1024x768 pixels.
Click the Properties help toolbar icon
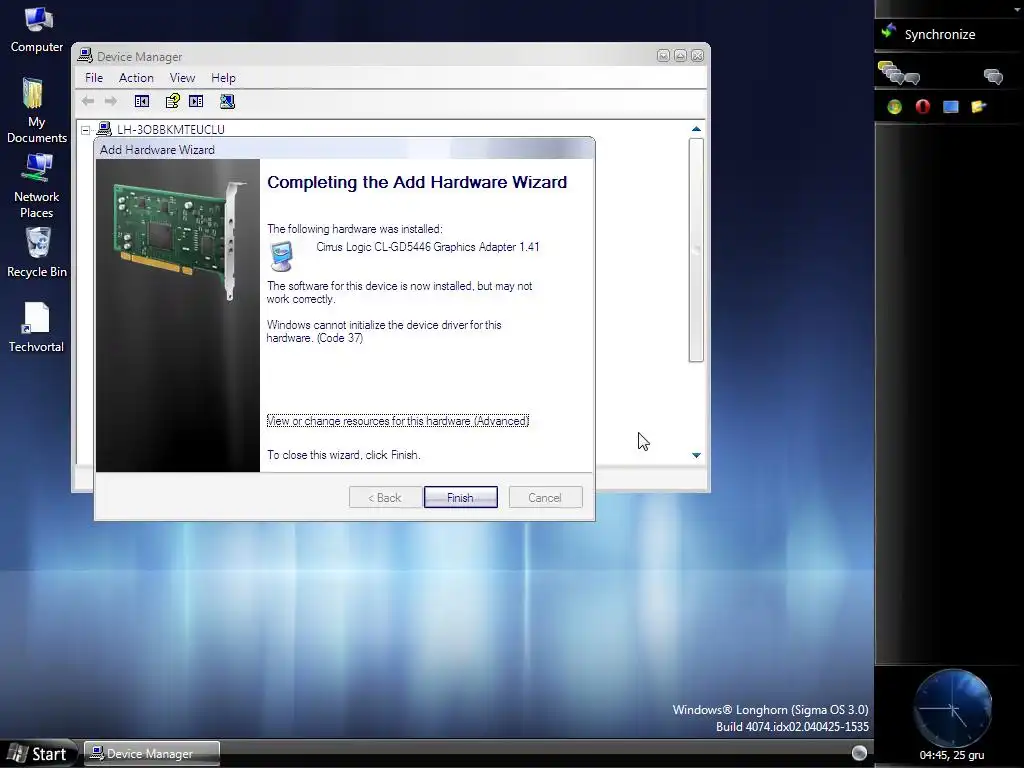[172, 101]
